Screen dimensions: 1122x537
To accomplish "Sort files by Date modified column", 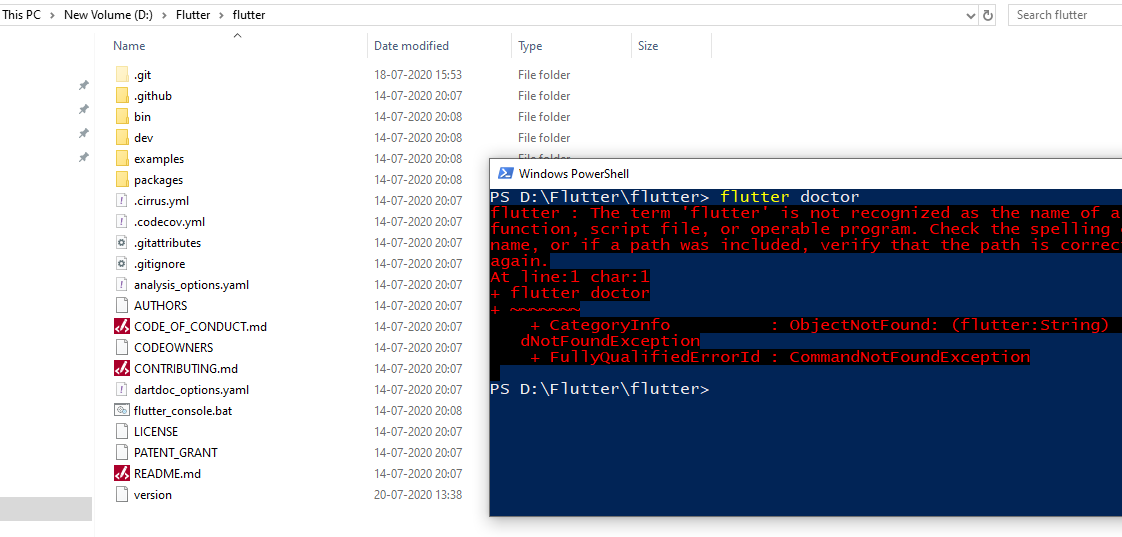I will click(411, 46).
